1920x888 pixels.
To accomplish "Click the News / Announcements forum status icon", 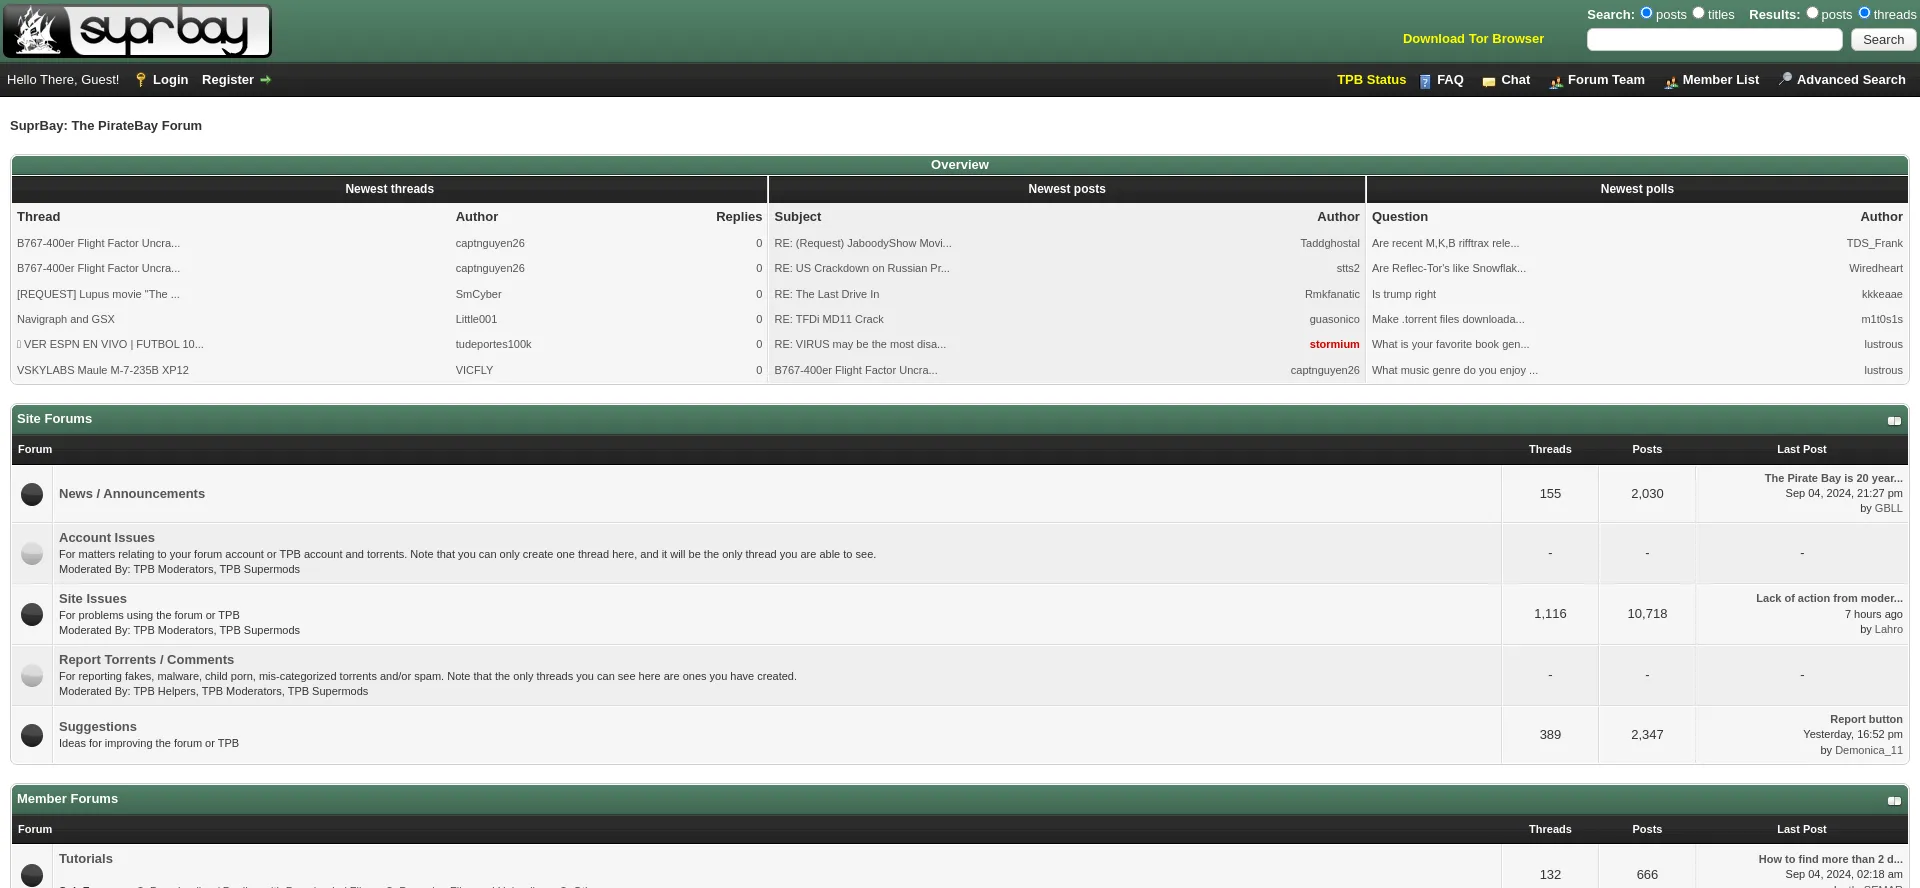I will click(32, 494).
